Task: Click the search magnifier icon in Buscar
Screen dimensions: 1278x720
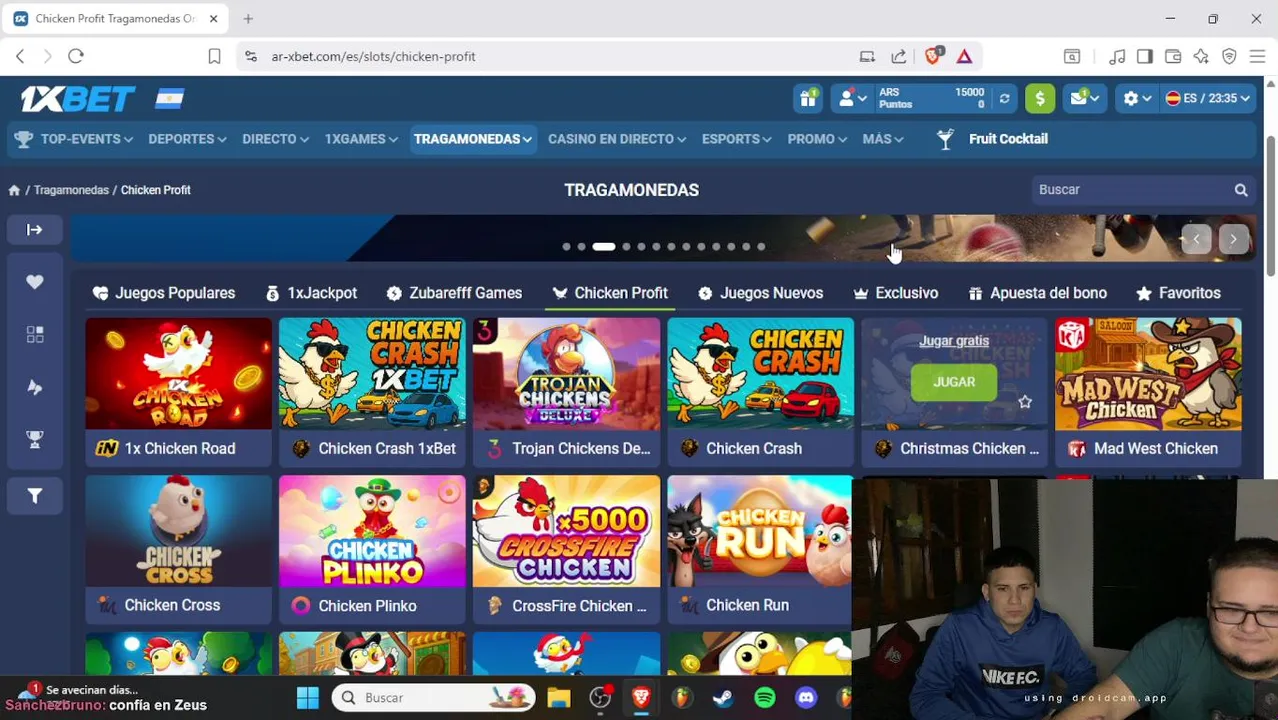Action: [x=1241, y=190]
